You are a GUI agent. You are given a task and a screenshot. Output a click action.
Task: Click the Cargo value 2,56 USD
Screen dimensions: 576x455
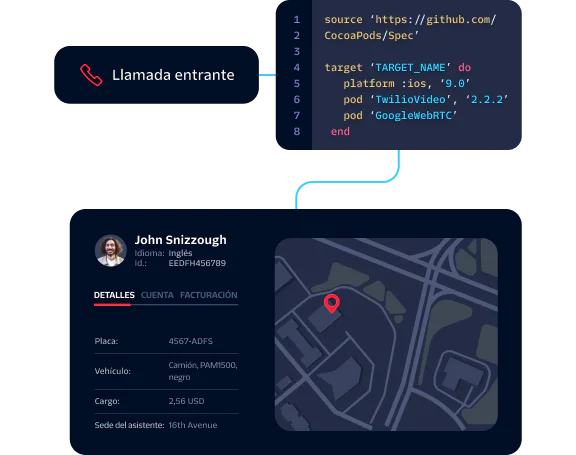click(x=186, y=401)
